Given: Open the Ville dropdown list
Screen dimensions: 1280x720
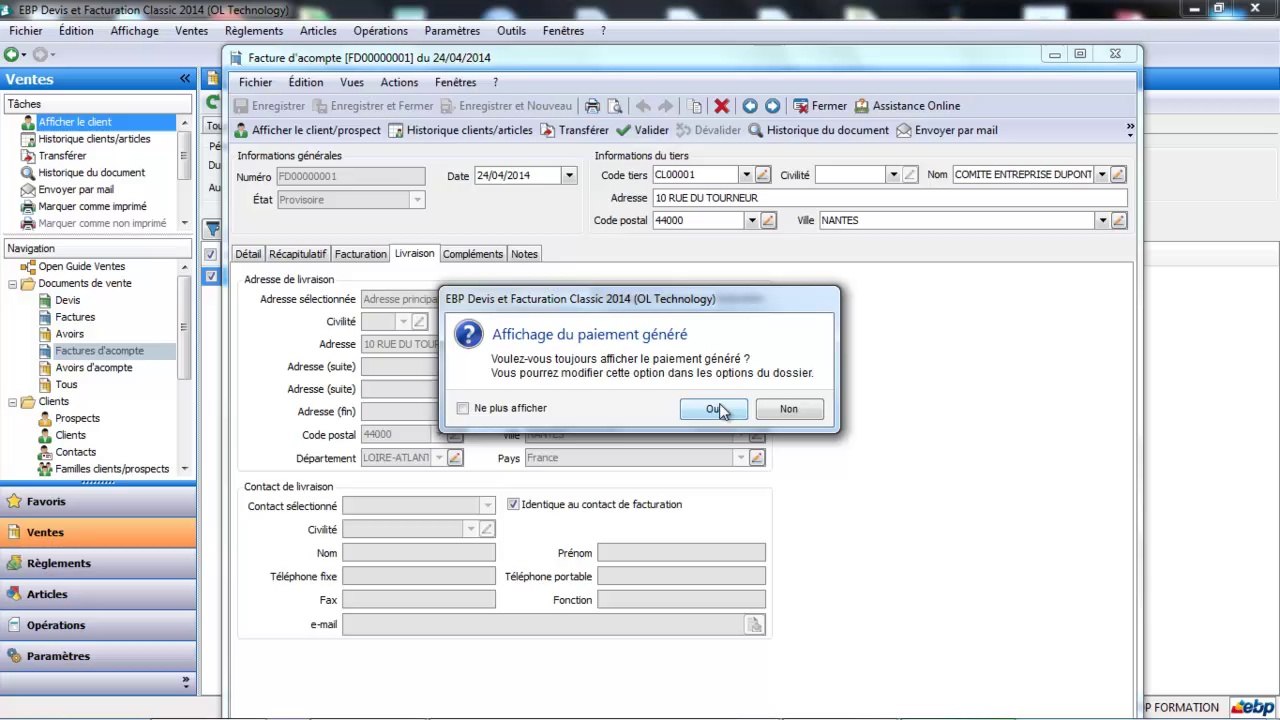Looking at the screenshot, I should (x=1102, y=221).
